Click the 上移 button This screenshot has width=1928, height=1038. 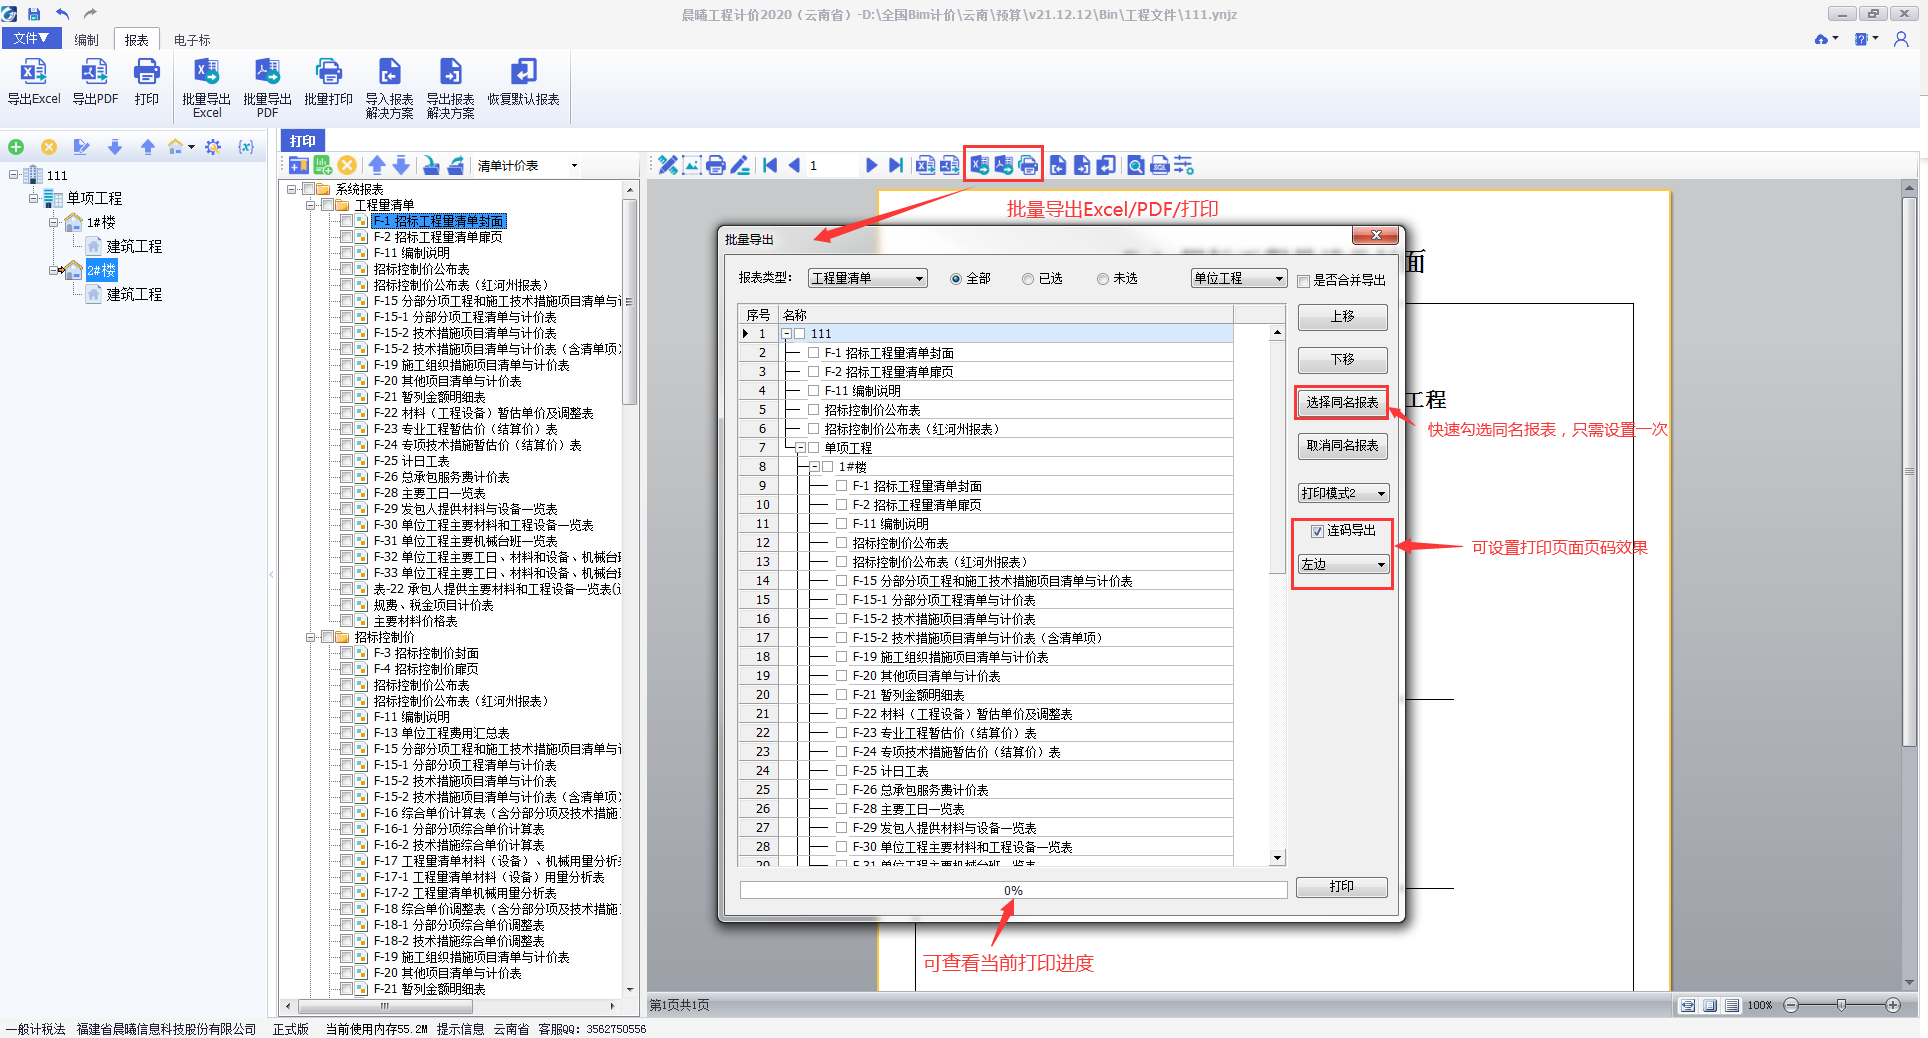(x=1342, y=317)
